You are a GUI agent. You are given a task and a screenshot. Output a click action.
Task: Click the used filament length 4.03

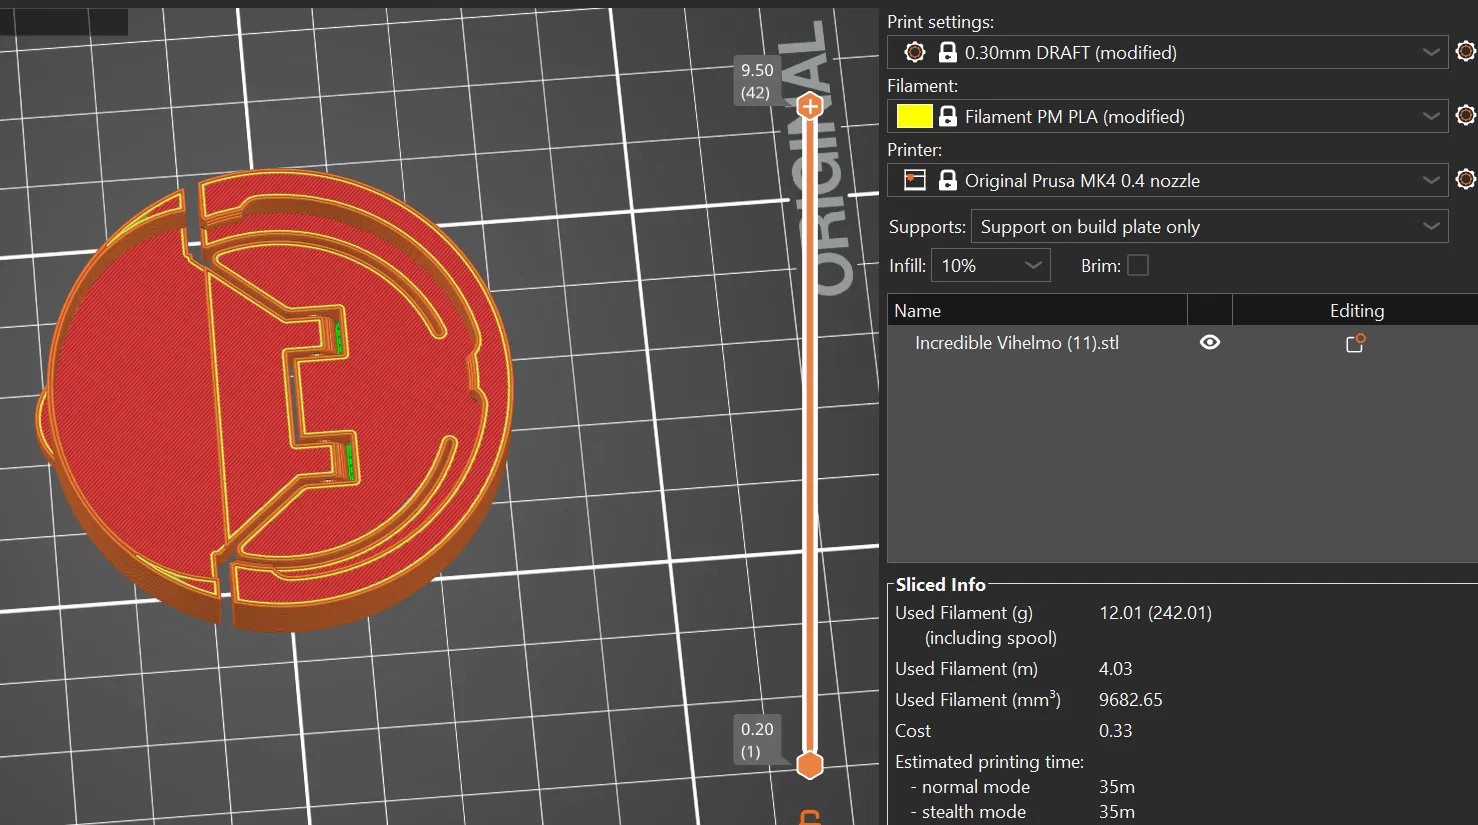point(1116,669)
